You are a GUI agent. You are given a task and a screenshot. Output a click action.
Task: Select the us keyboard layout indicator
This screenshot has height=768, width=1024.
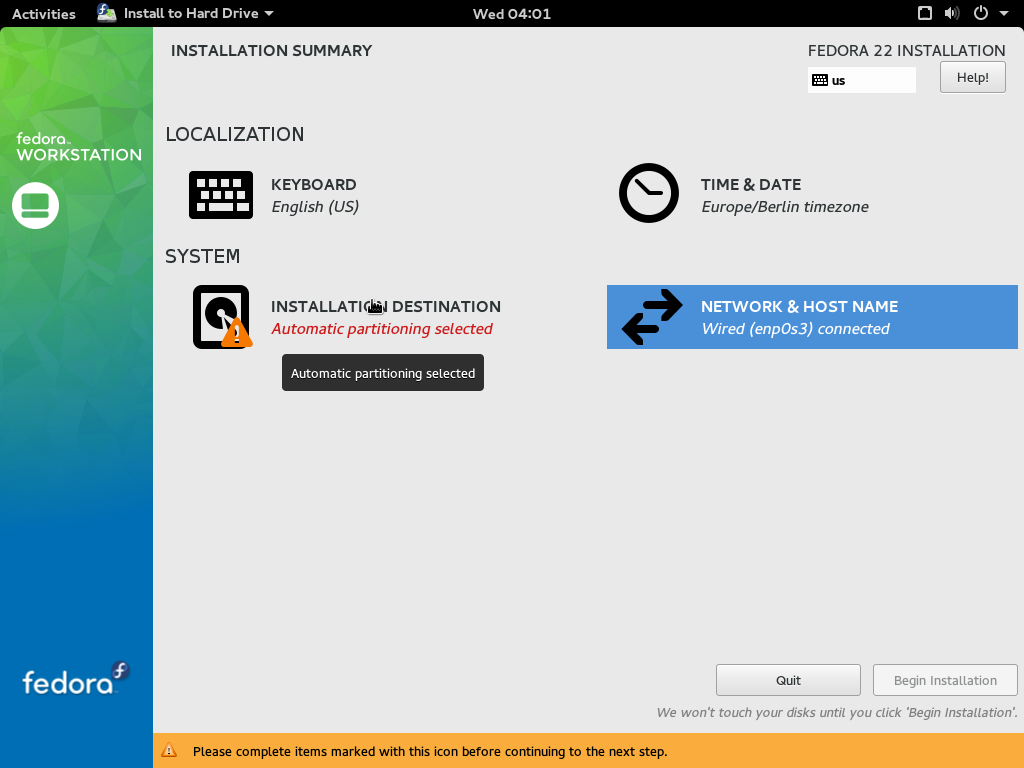point(861,80)
